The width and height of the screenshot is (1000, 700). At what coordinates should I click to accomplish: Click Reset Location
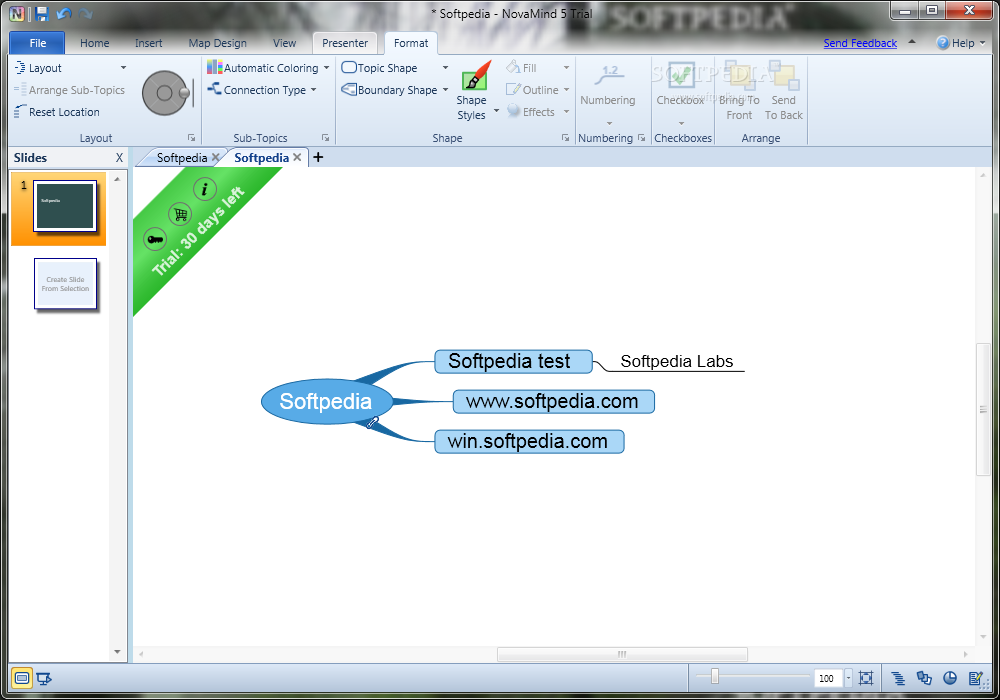click(x=57, y=112)
